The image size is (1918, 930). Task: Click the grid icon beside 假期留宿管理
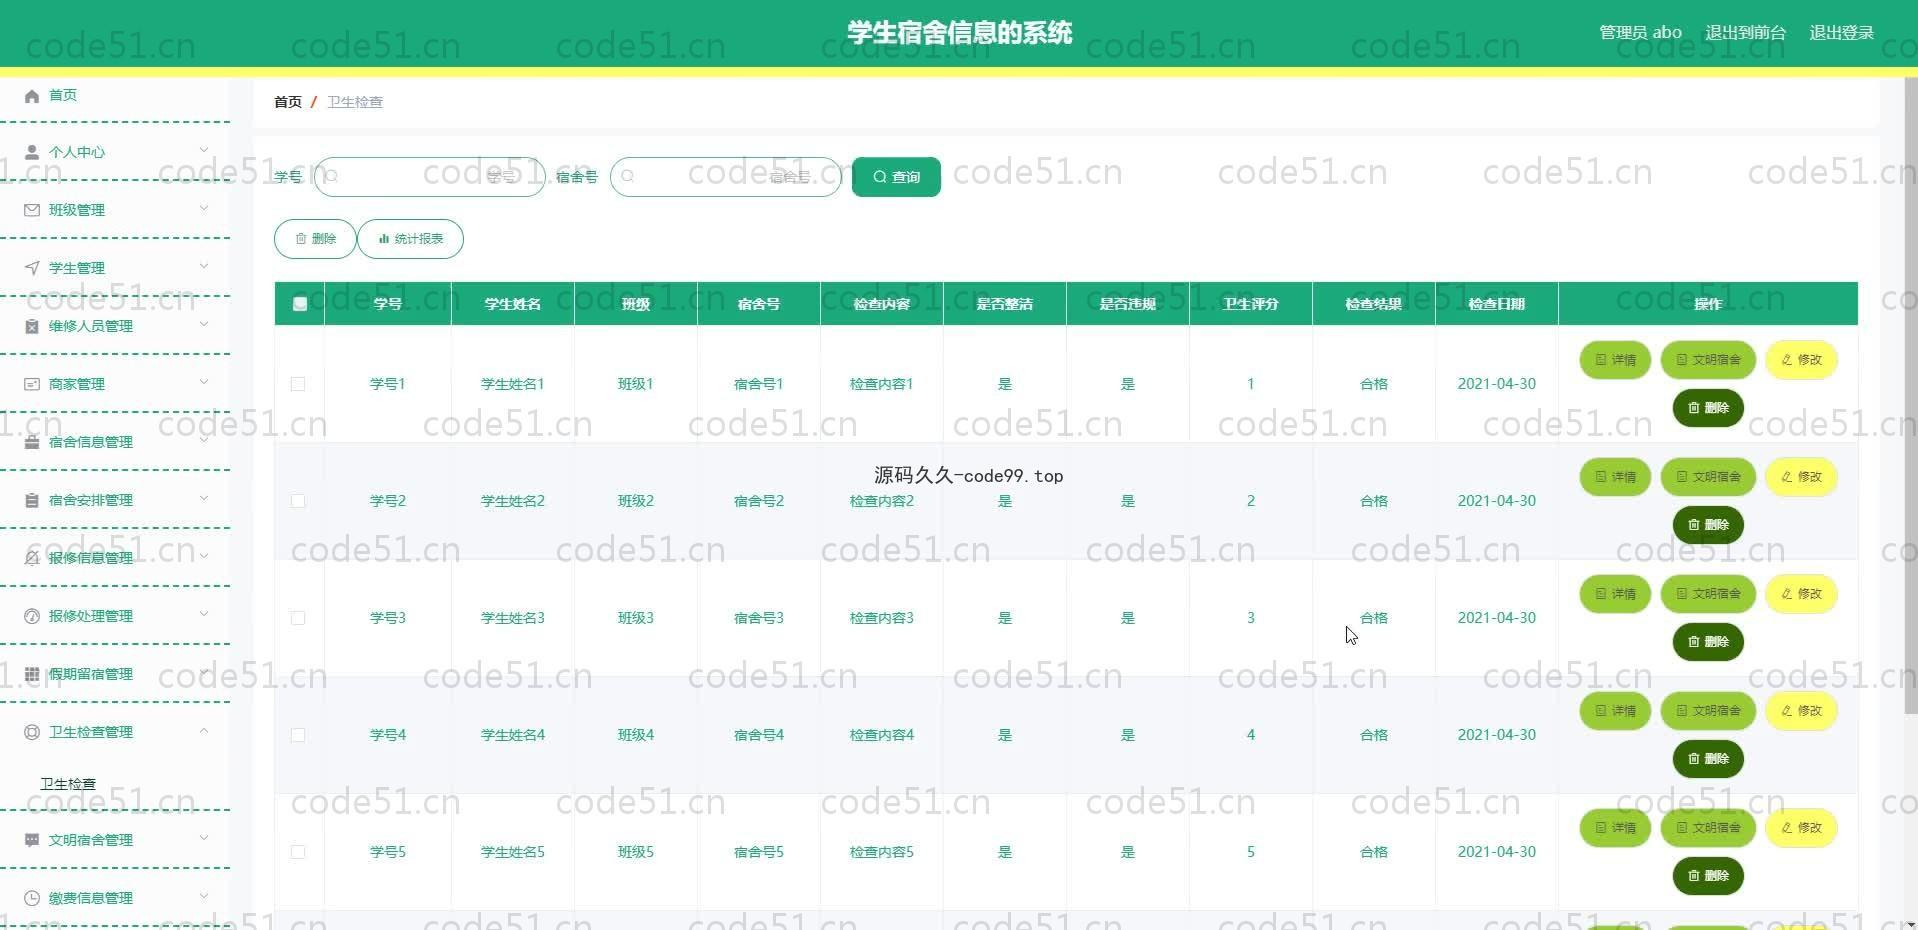32,674
